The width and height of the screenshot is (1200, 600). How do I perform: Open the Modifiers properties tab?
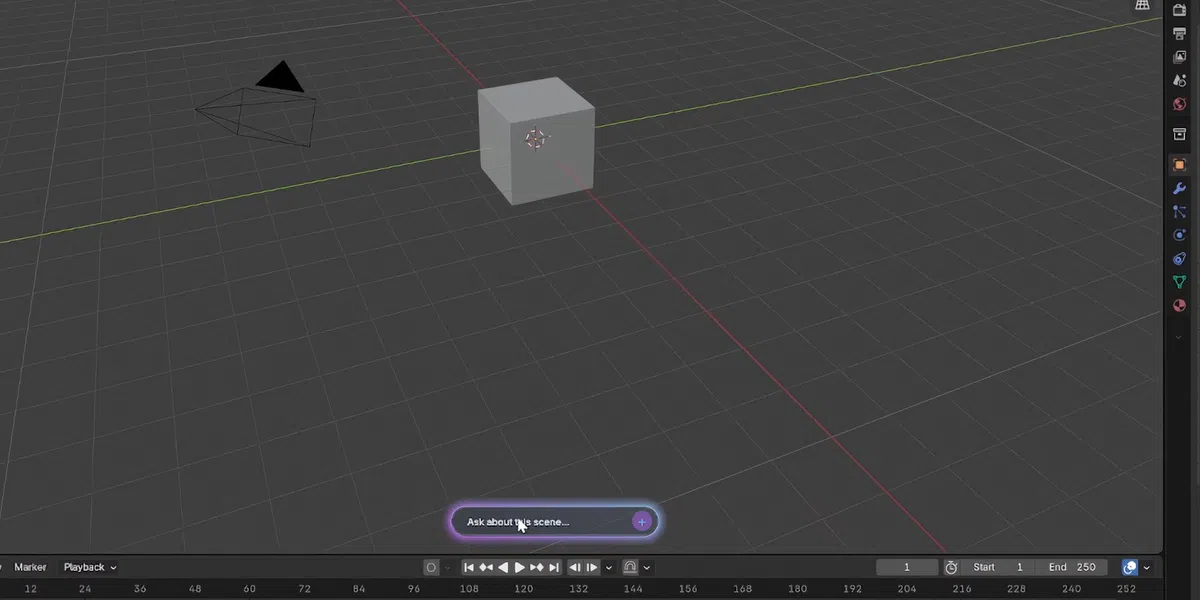click(x=1179, y=189)
